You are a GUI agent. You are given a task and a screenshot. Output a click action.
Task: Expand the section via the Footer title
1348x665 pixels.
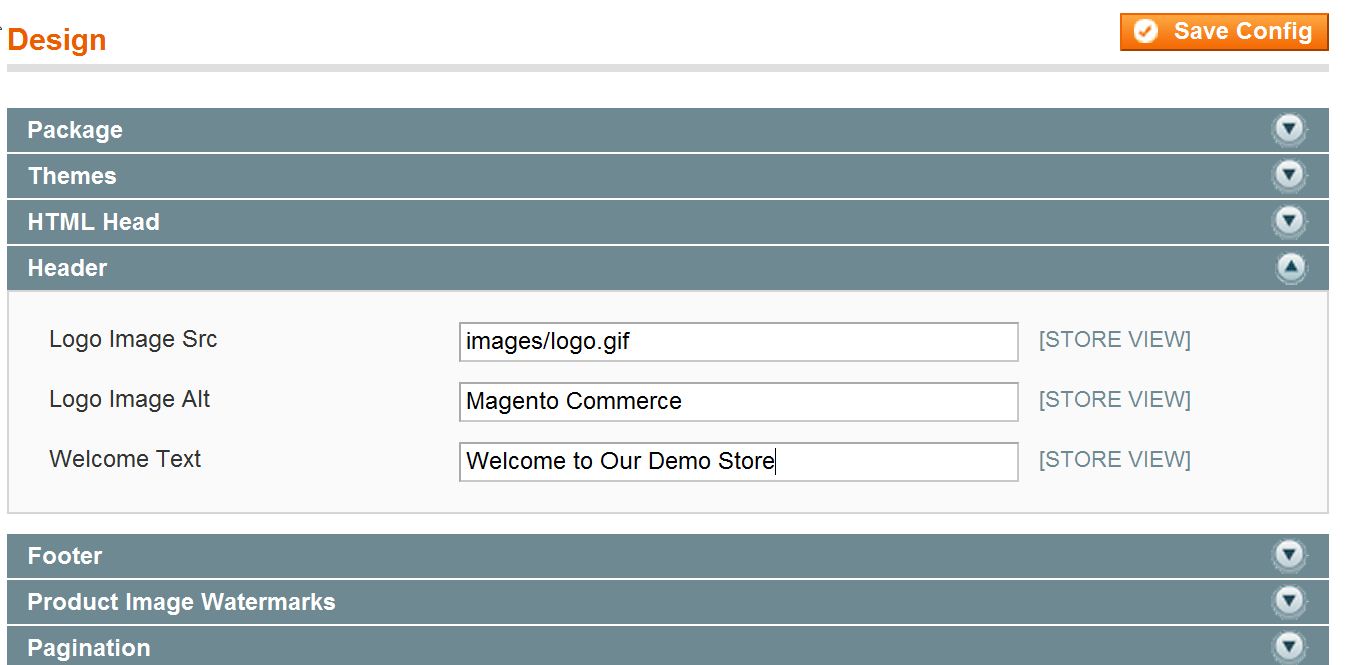click(x=65, y=556)
